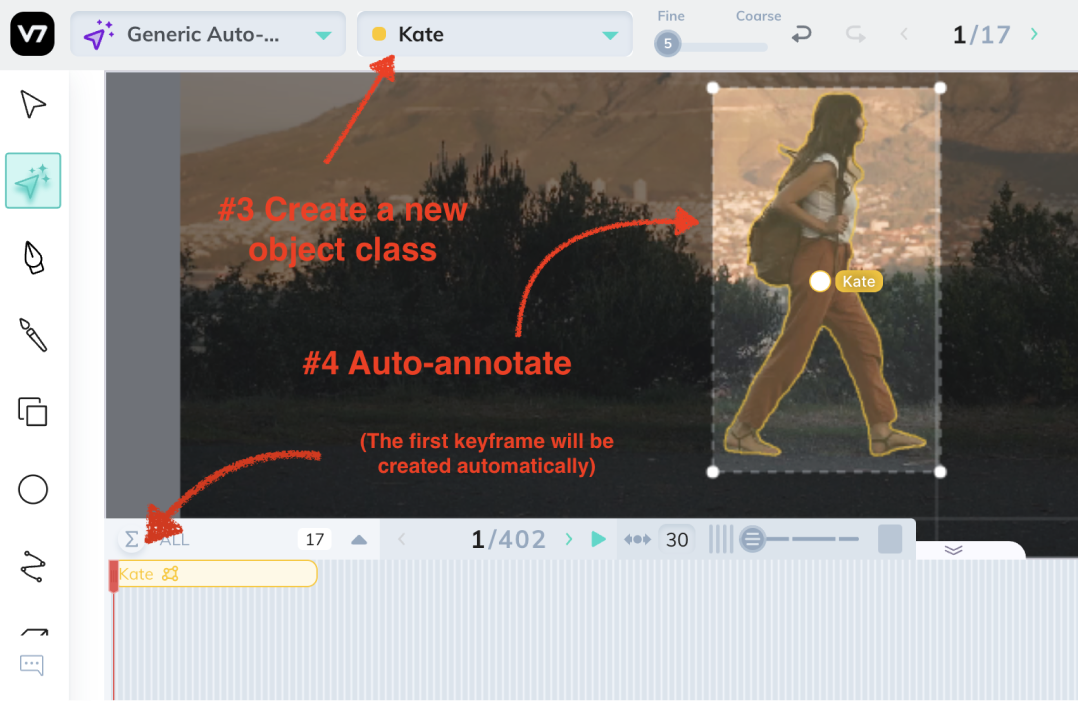Activate the Auto-Annotate magic wand tool
1078x701 pixels.
click(33, 181)
